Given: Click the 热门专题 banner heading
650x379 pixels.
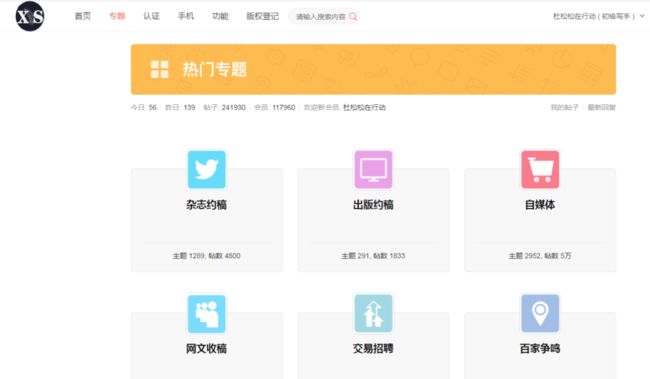Looking at the screenshot, I should coord(215,69).
